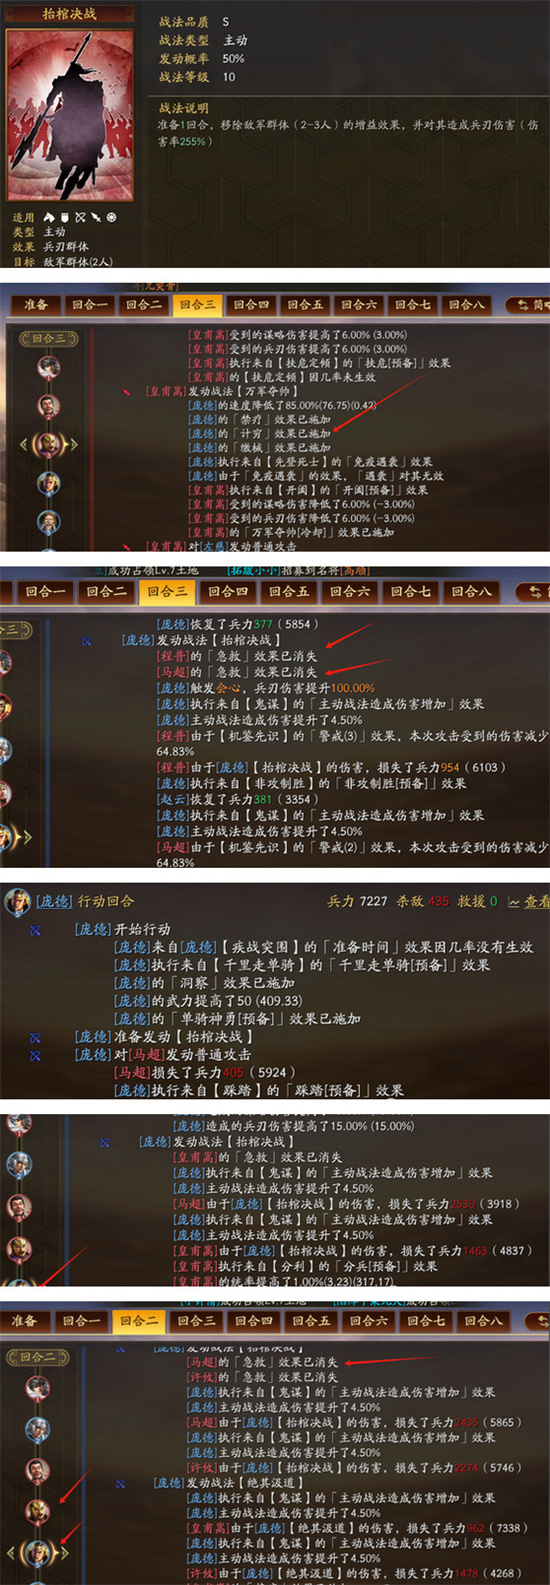This screenshot has width=550, height=1585.
Task: Collapse the crossed-swords marker beside 庞德 开始行动
Action: pos(35,930)
